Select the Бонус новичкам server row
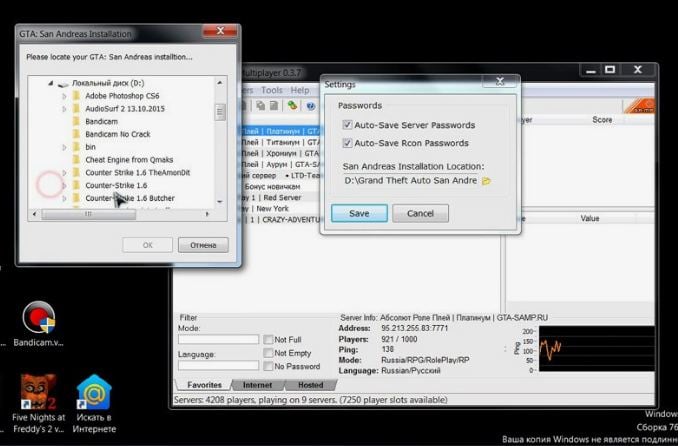 click(x=280, y=186)
